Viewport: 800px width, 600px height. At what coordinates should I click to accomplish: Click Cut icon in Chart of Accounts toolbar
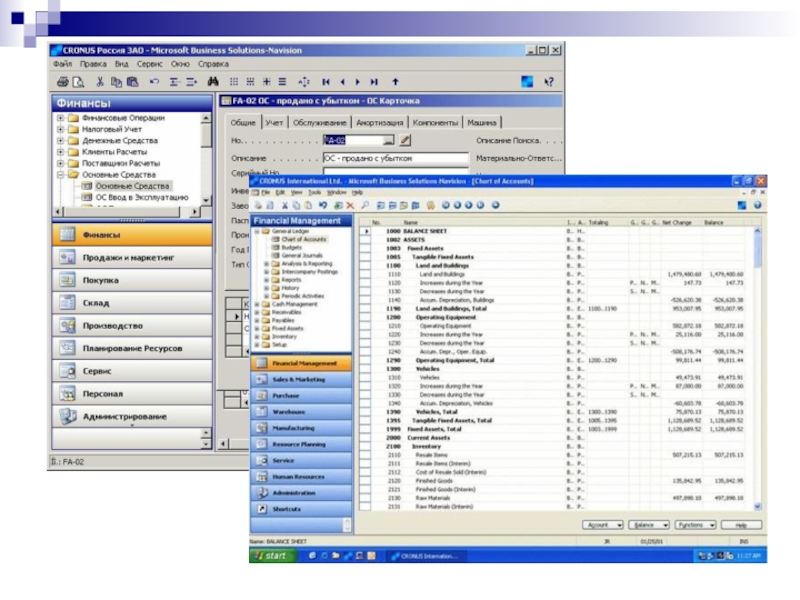coord(285,206)
